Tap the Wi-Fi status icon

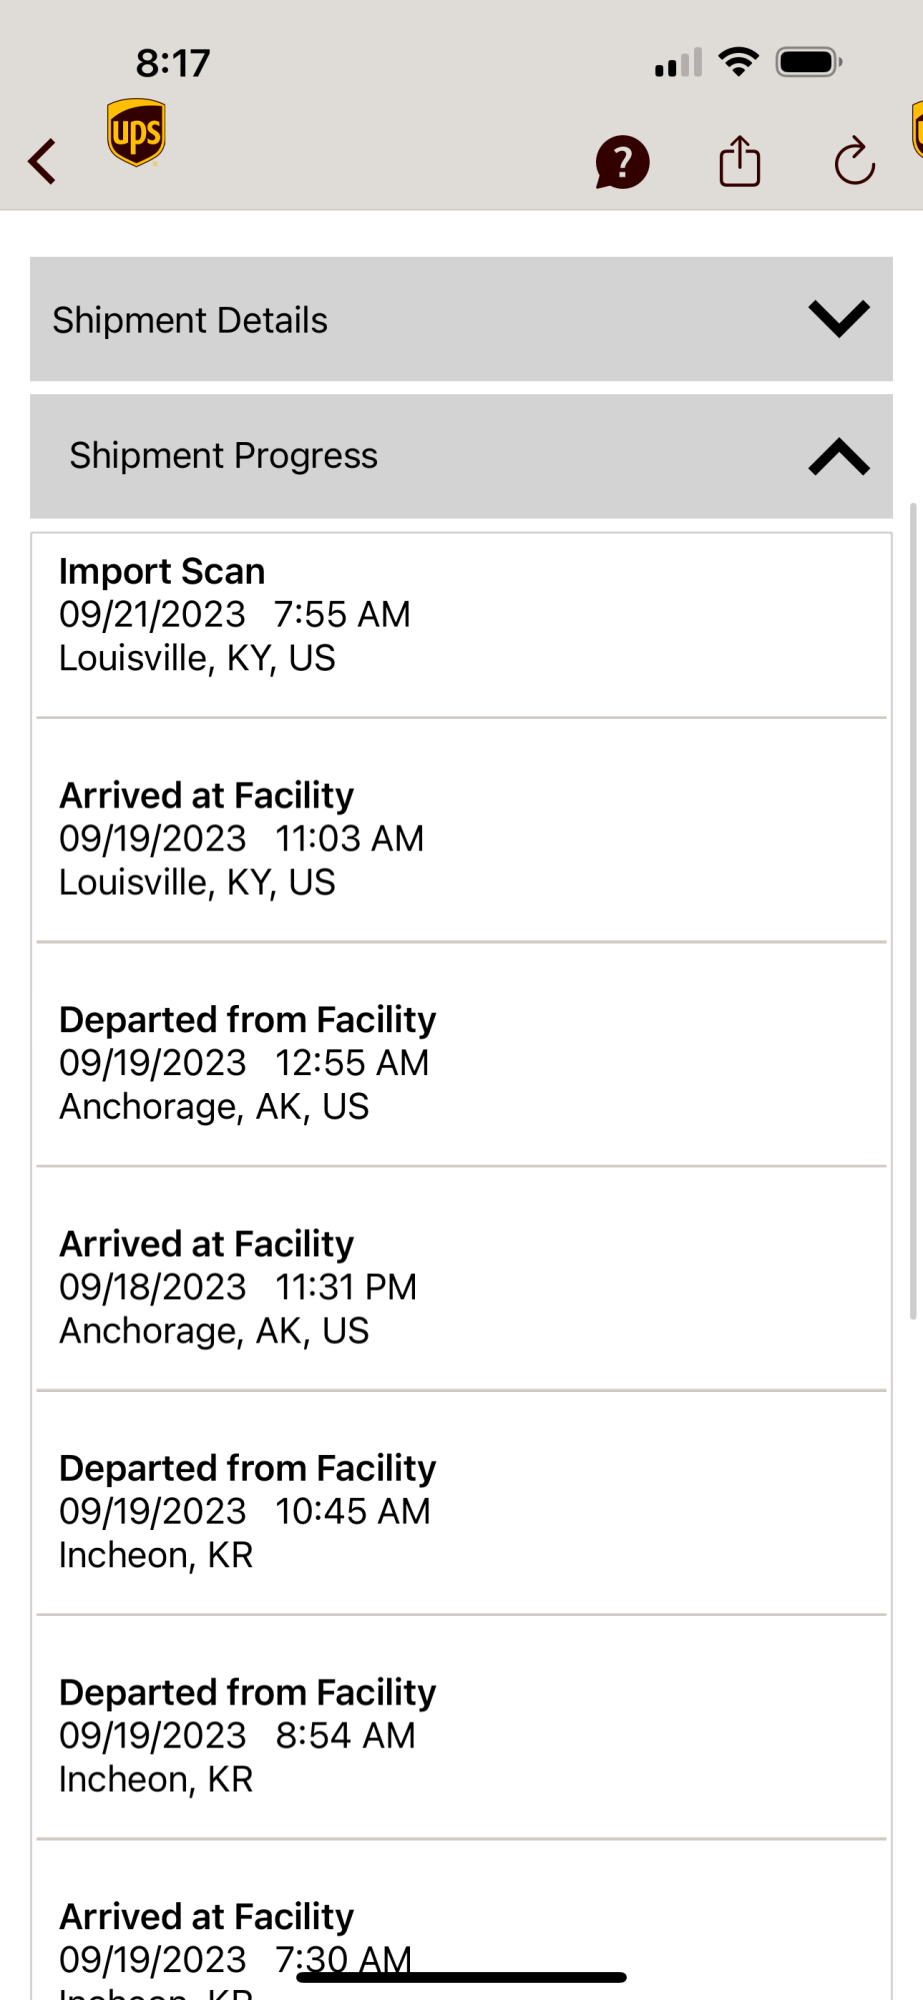738,63
